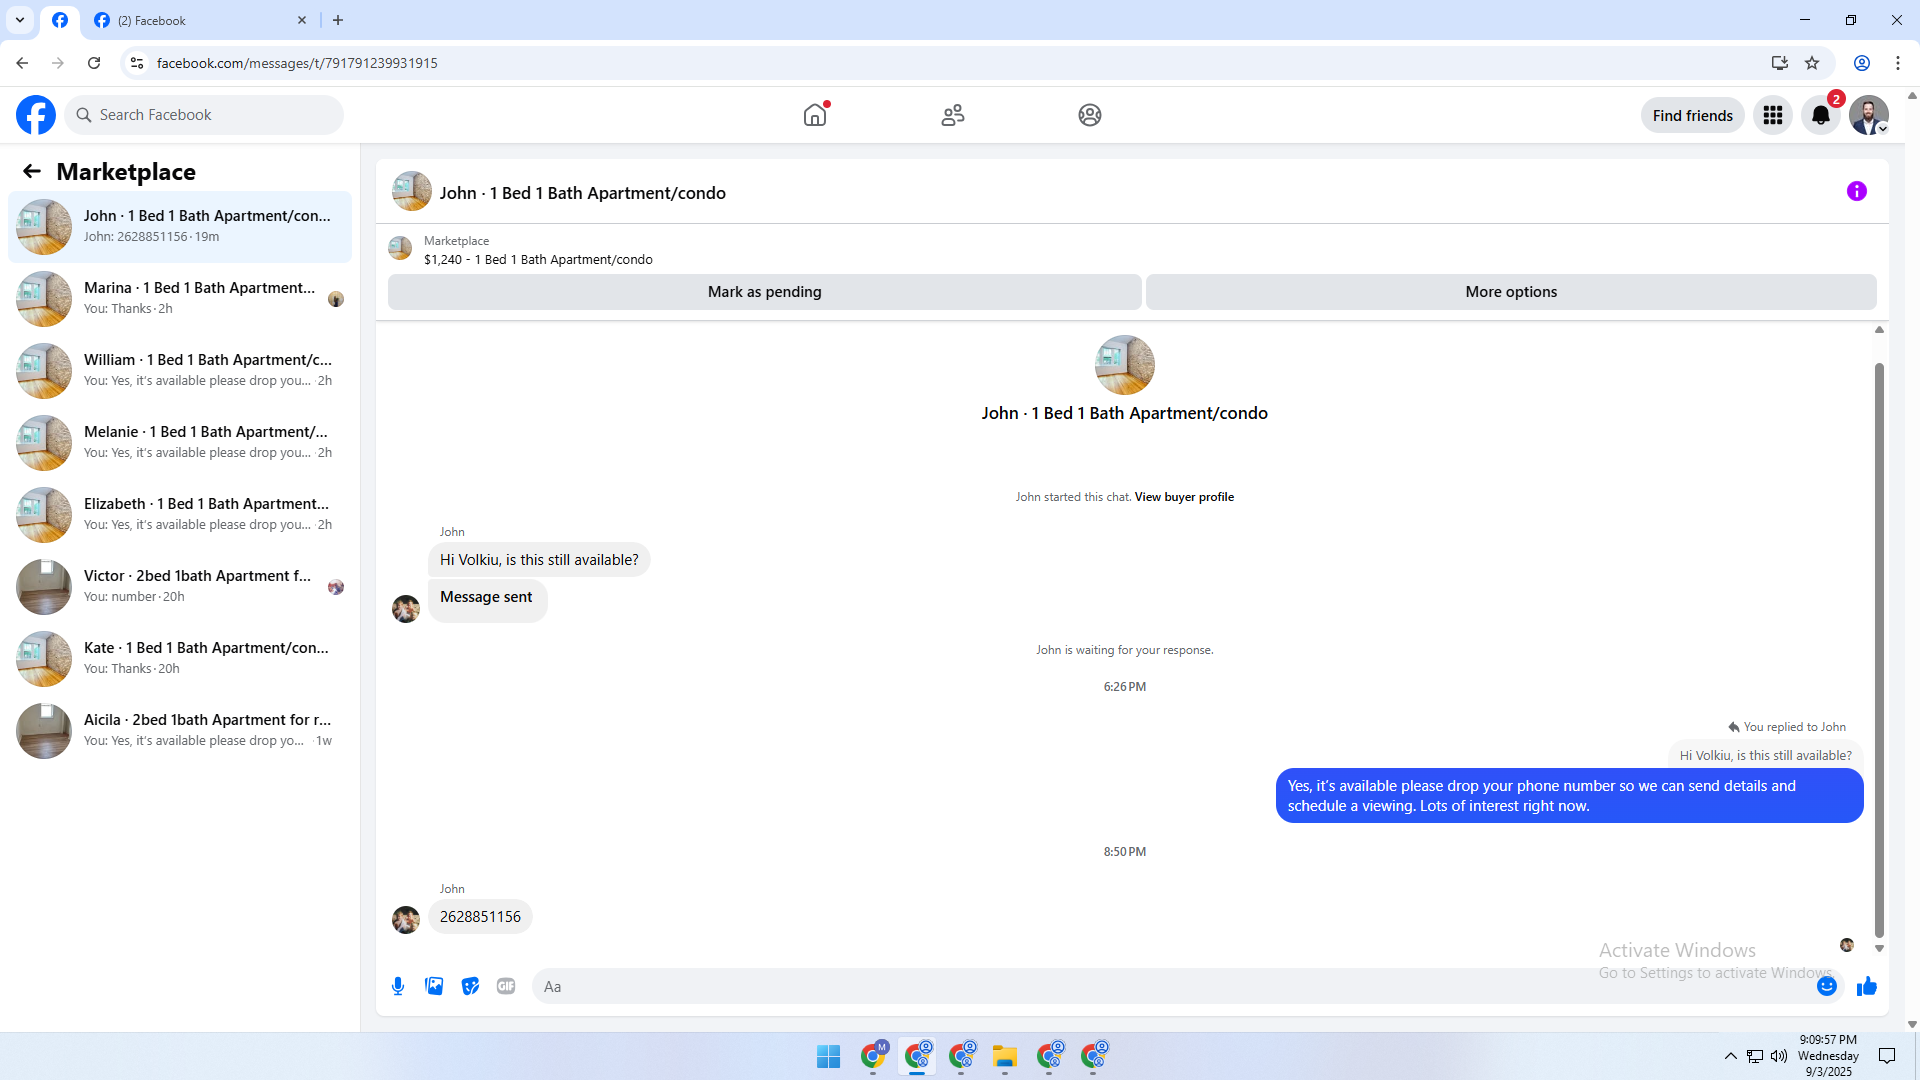Click the browser back arrow

pos(22,63)
